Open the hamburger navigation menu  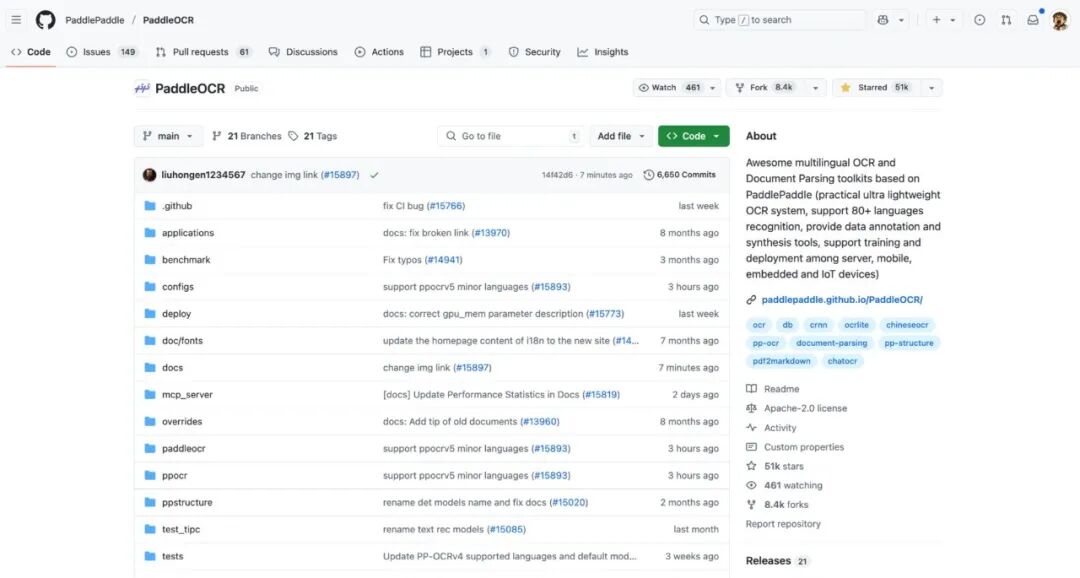(16, 20)
